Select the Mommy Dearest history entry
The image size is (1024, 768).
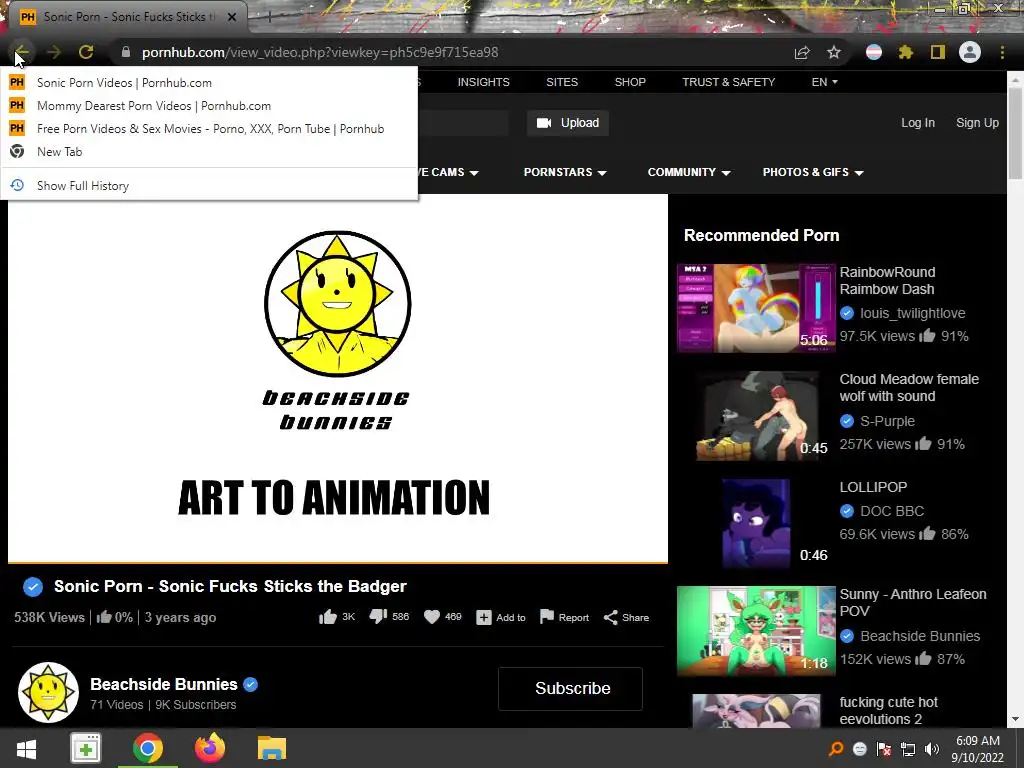tap(209, 106)
